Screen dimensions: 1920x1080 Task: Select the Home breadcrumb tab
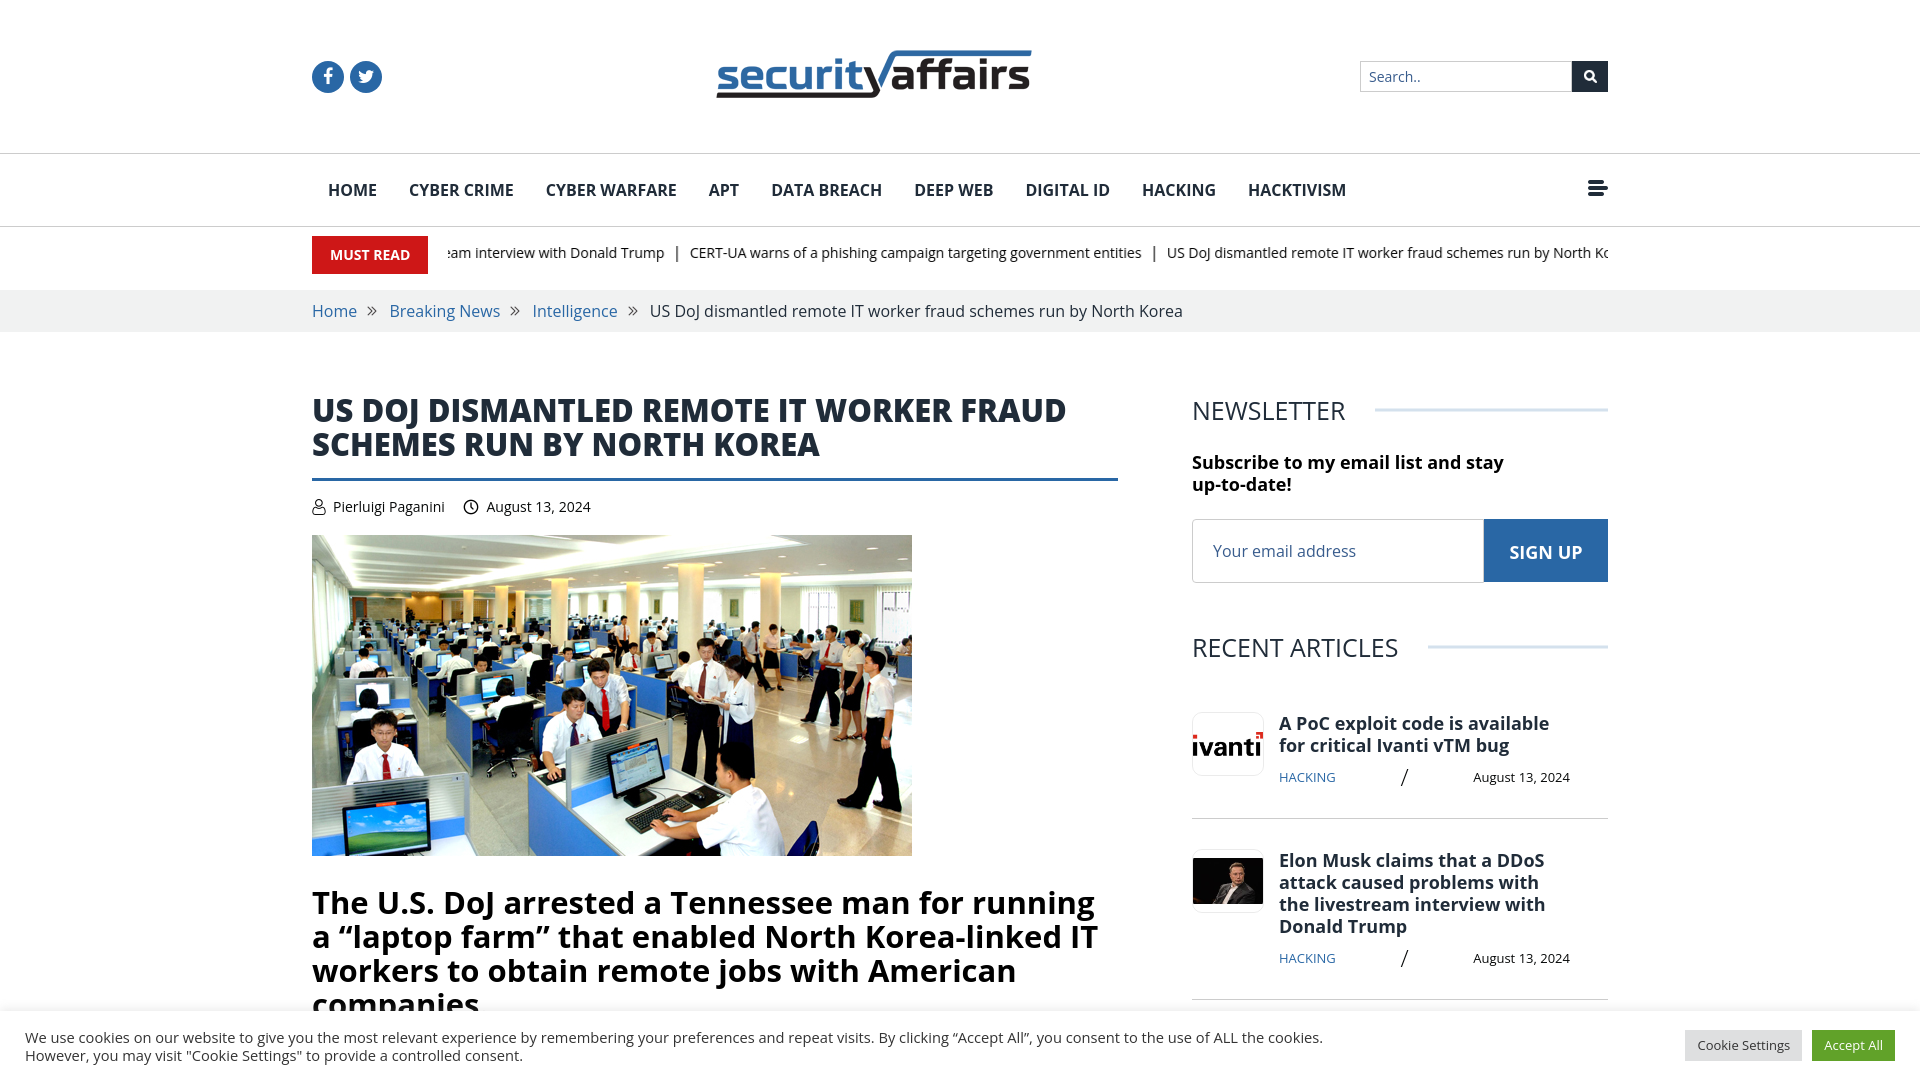pyautogui.click(x=334, y=310)
